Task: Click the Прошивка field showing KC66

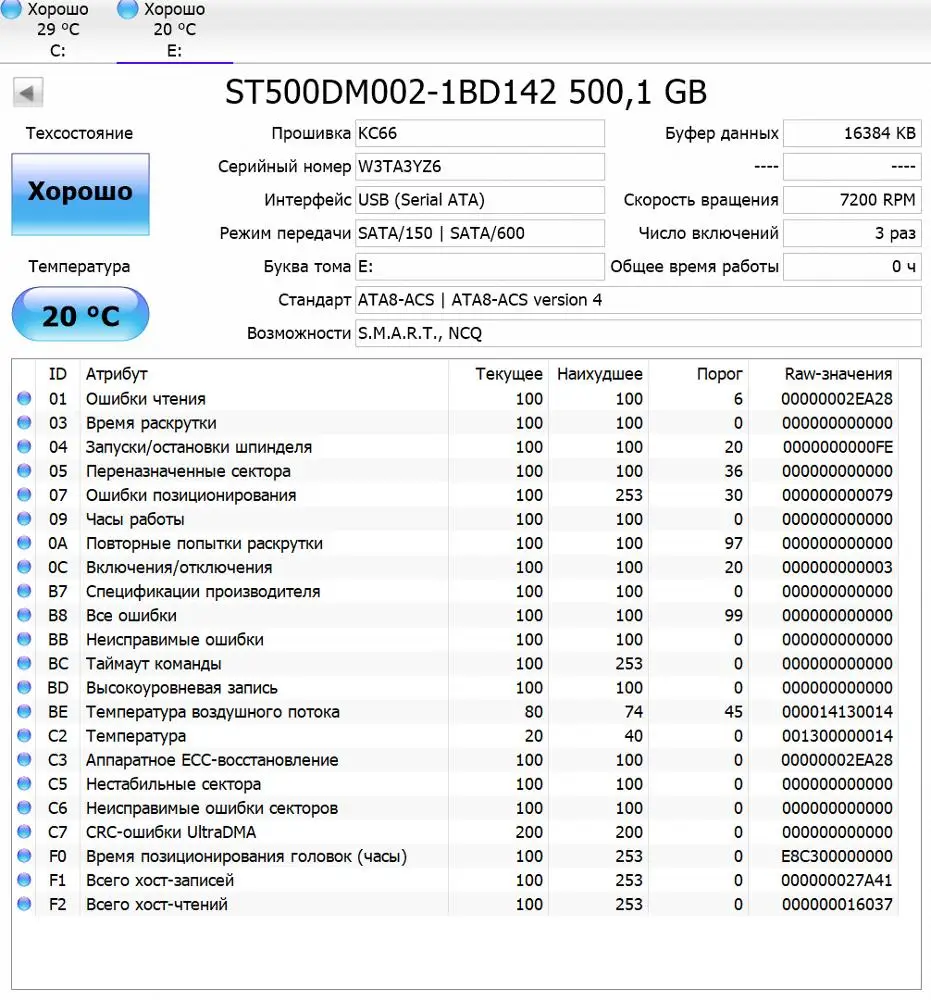Action: pyautogui.click(x=480, y=133)
